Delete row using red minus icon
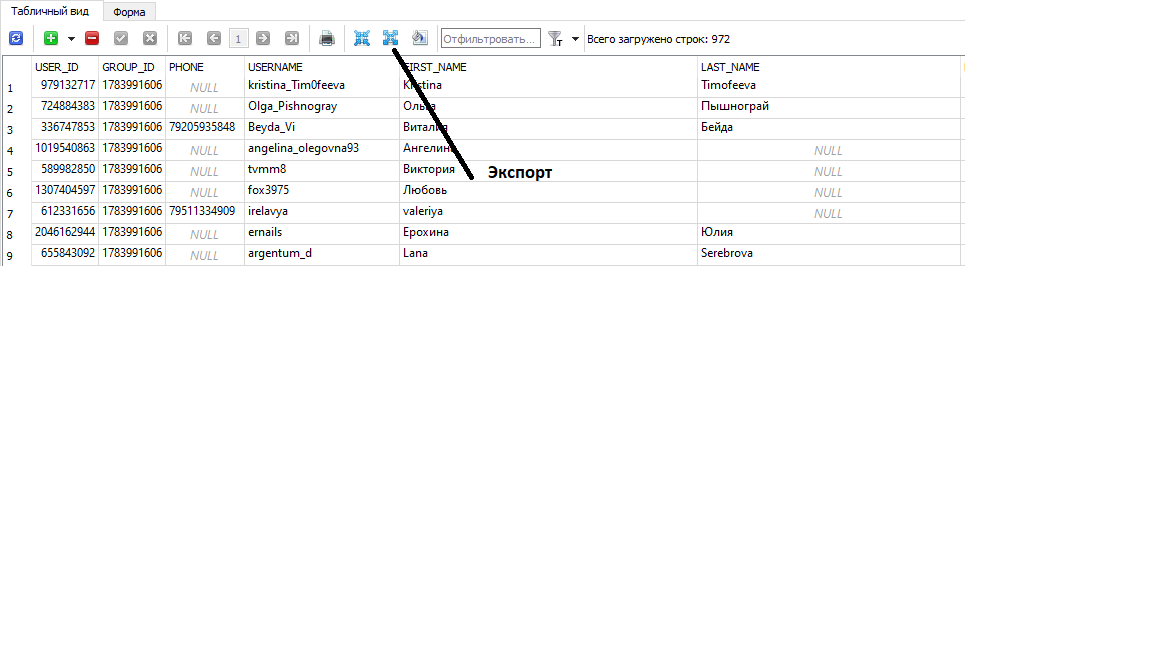This screenshot has height=648, width=1152. [x=92, y=38]
